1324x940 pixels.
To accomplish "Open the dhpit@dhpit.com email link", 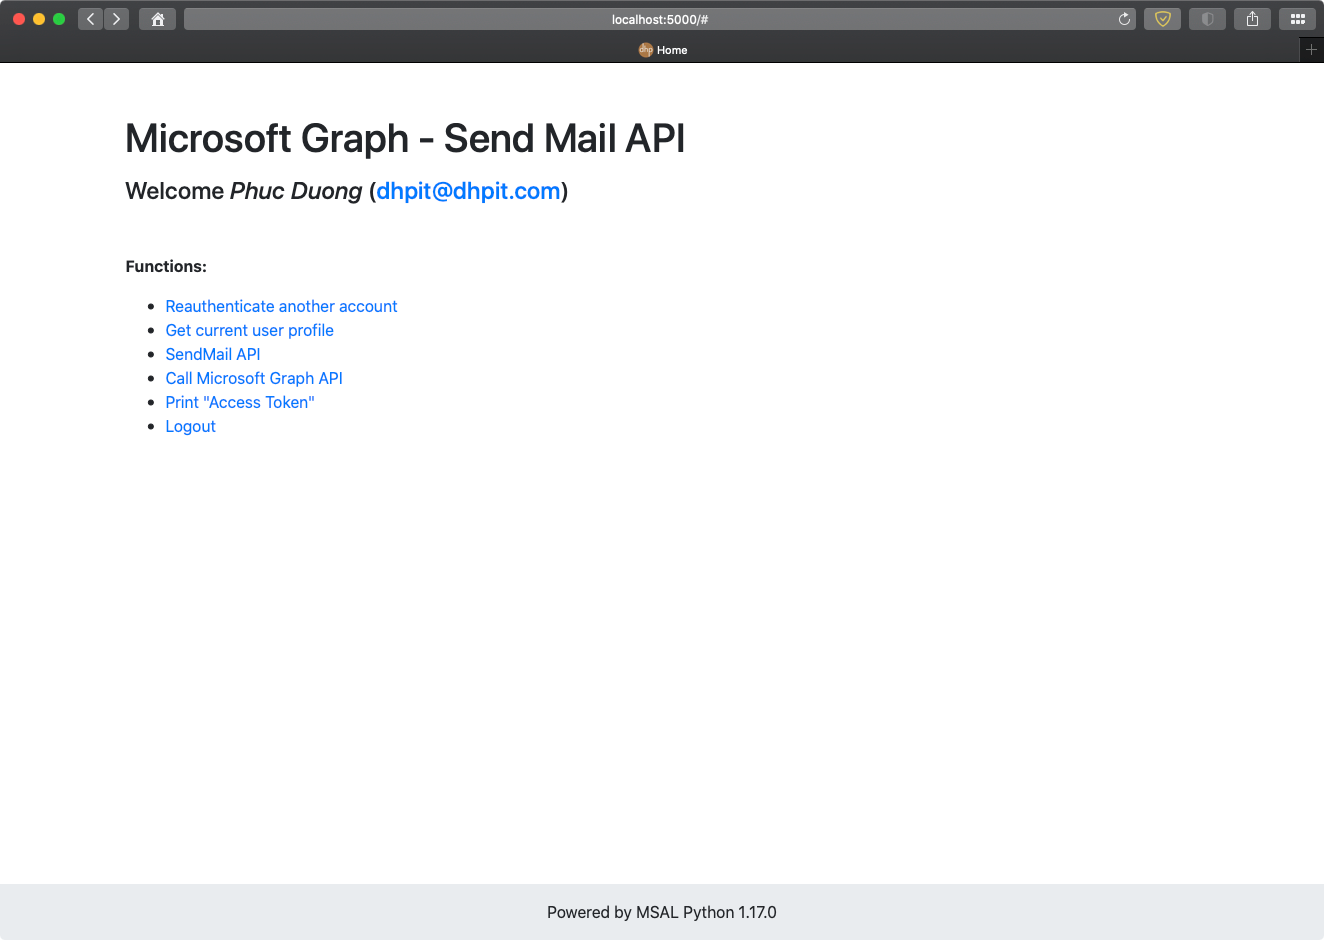I will [468, 191].
